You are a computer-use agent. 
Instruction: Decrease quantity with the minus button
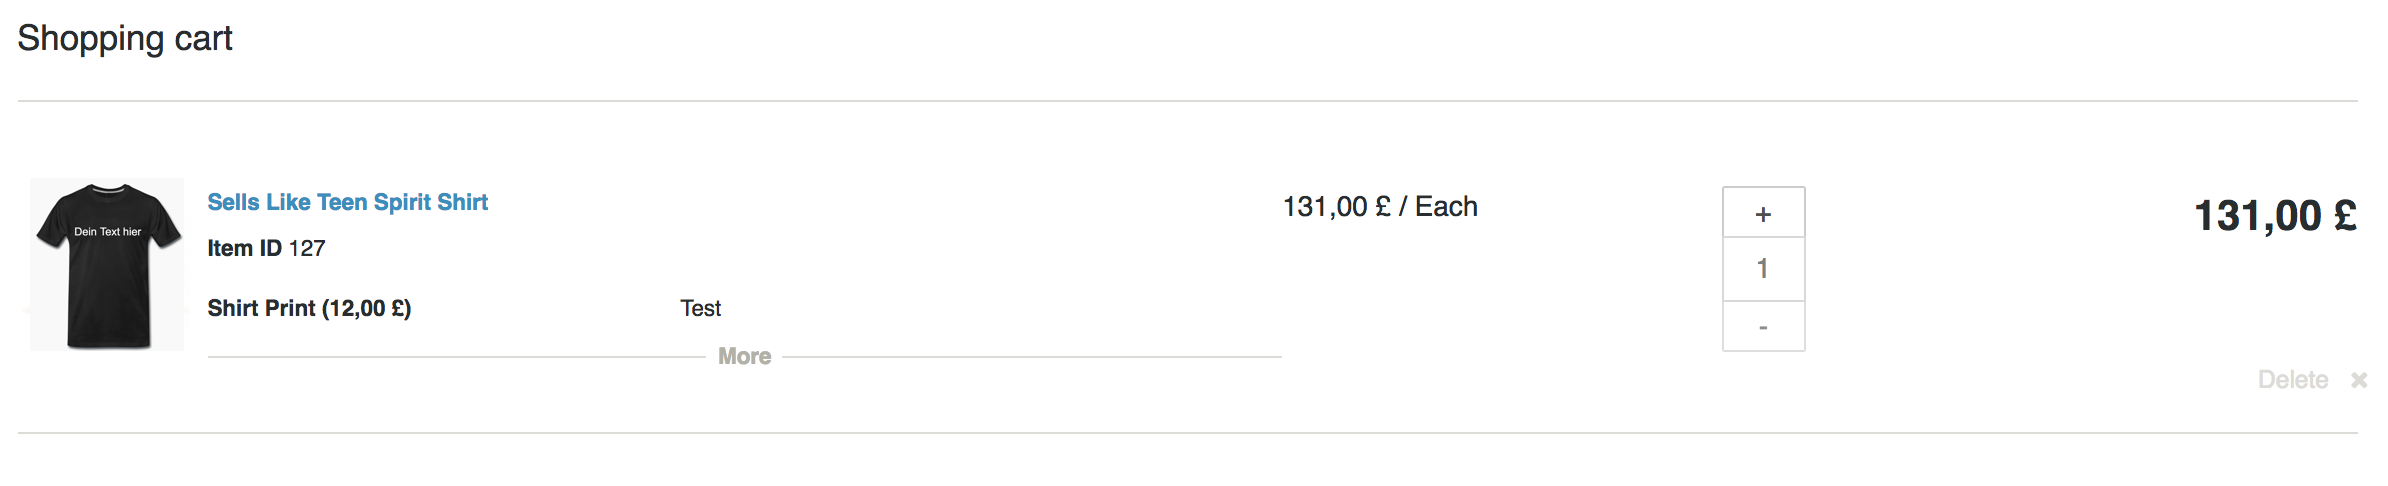click(x=1763, y=327)
